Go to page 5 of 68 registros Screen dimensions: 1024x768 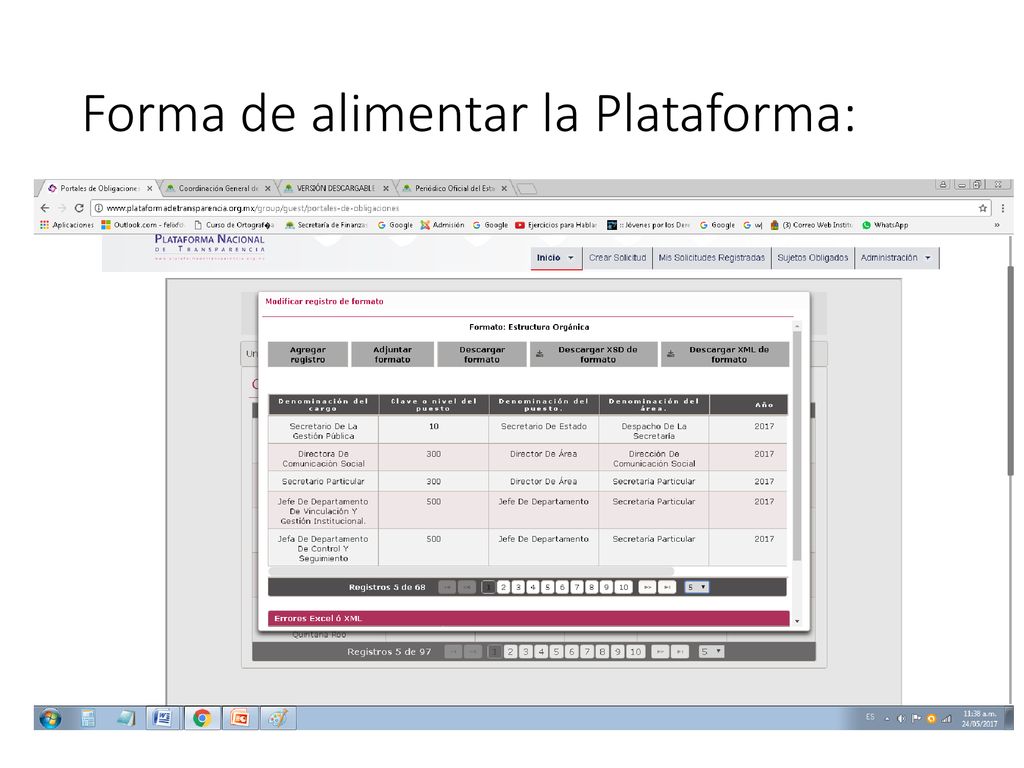point(547,587)
